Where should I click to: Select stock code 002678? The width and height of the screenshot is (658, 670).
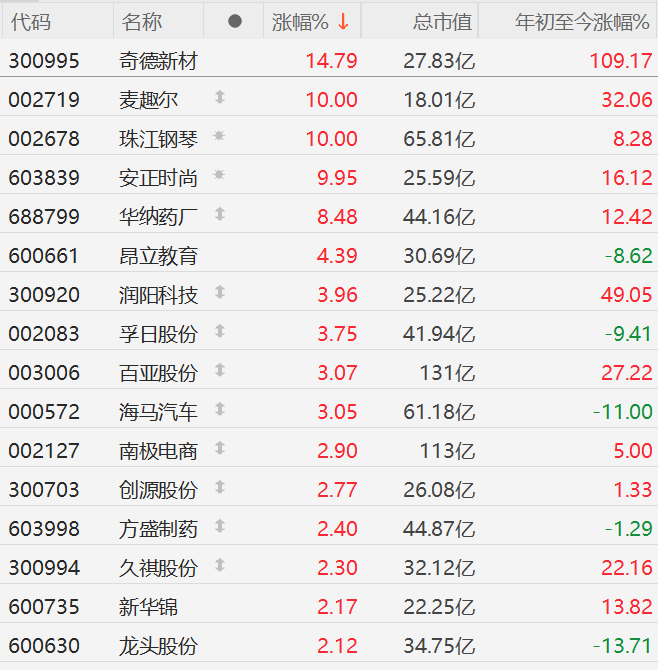(44, 139)
